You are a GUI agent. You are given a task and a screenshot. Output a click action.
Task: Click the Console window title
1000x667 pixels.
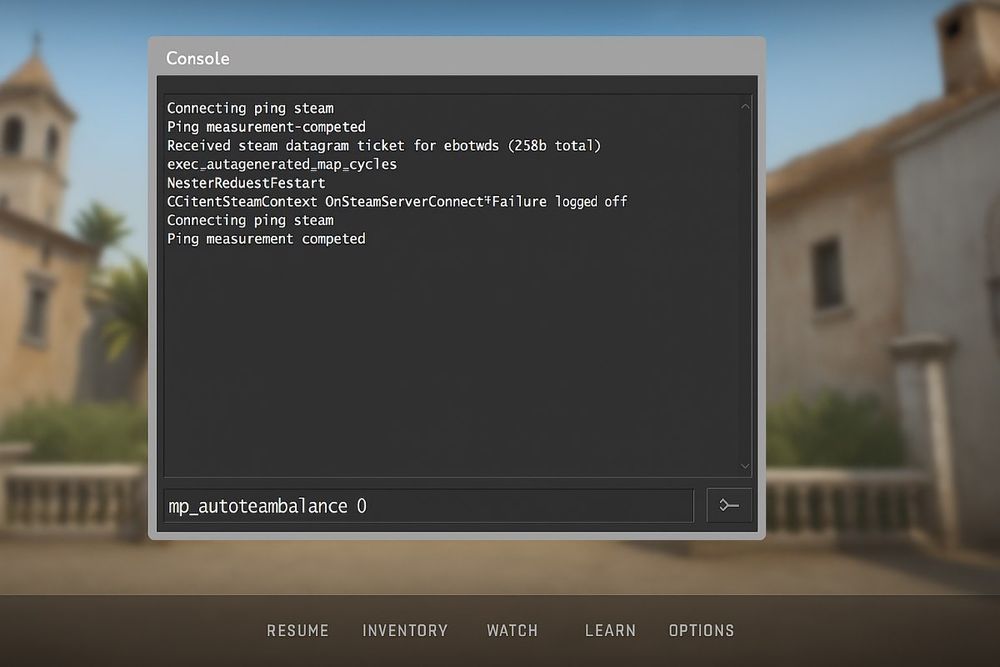pos(198,59)
